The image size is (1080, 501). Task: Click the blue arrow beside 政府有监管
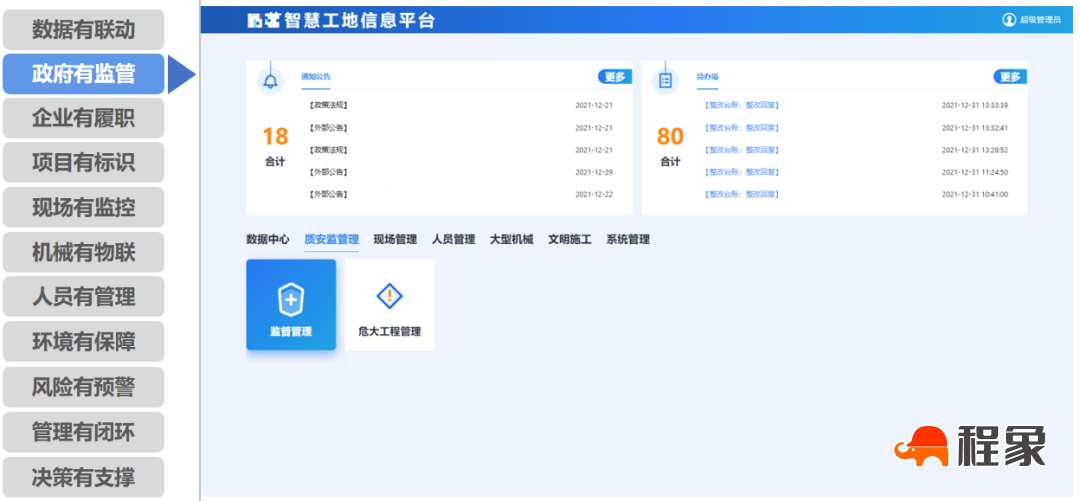coord(180,74)
